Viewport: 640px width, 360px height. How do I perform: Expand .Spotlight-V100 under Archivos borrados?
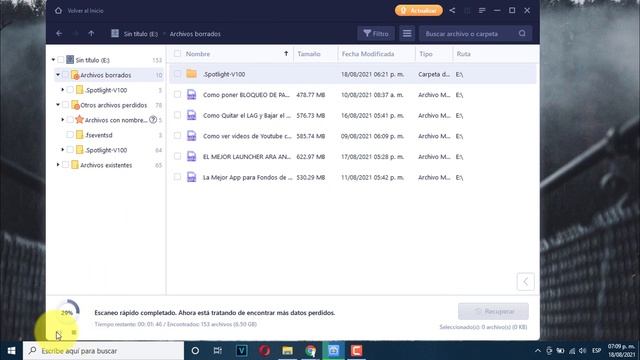click(x=62, y=90)
